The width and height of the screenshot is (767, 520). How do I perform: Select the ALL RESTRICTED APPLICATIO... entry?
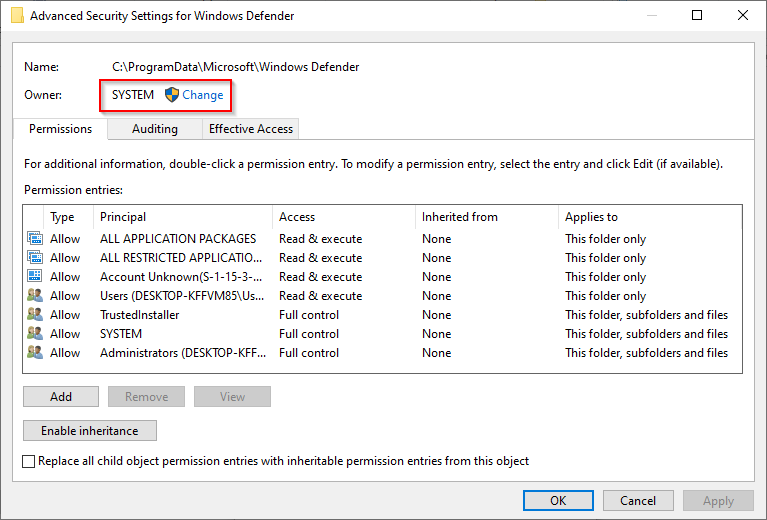pos(181,258)
